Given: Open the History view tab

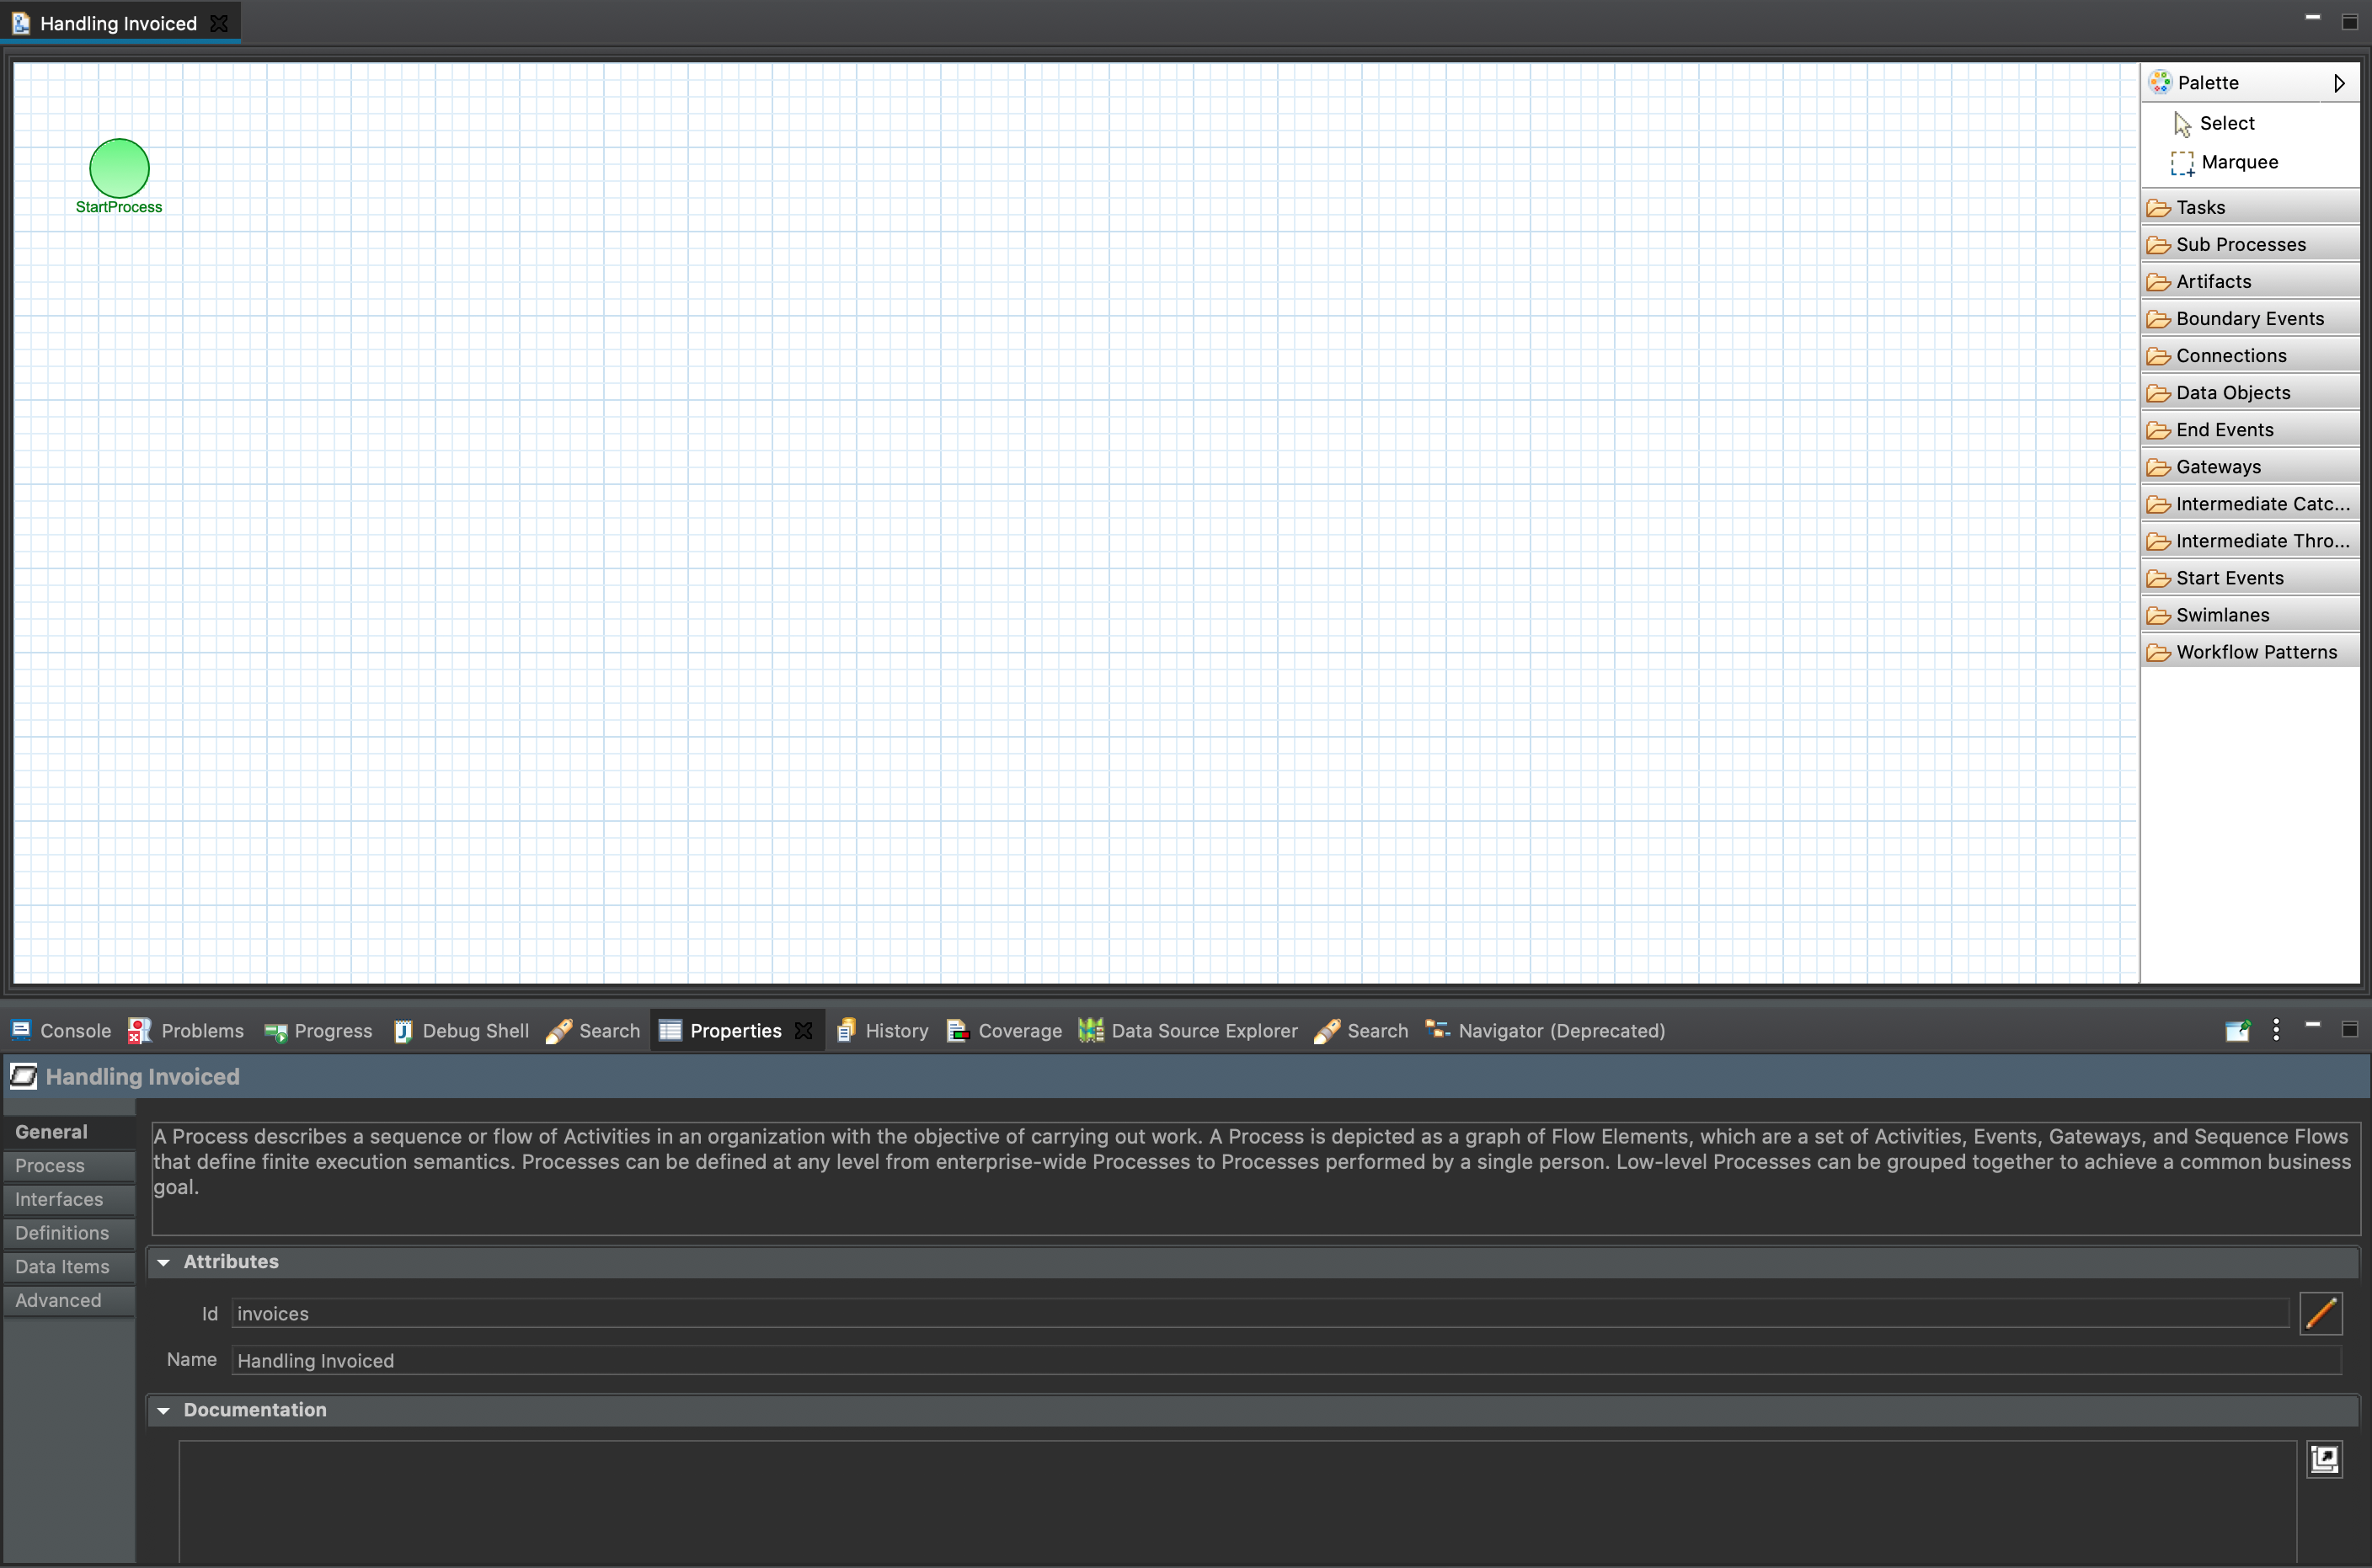Looking at the screenshot, I should pos(882,1030).
